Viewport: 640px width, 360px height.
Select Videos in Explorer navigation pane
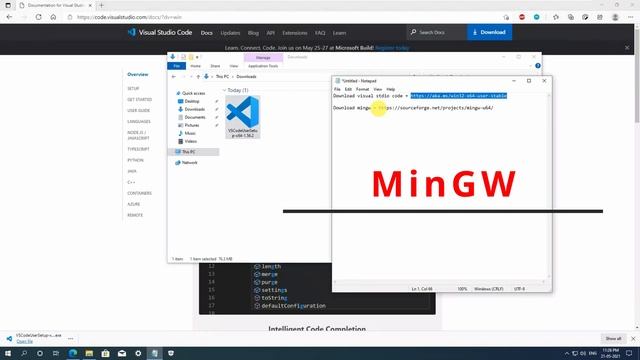[x=188, y=141]
